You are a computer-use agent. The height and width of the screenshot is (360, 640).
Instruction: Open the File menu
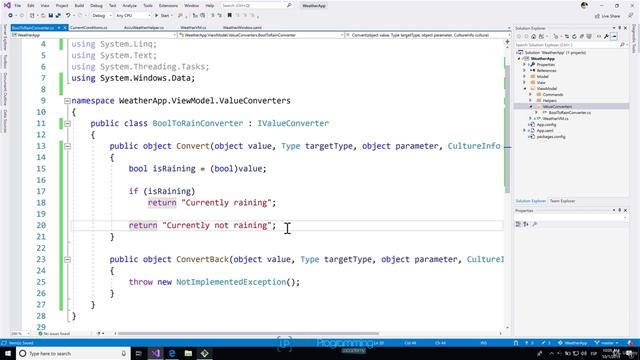18,6
